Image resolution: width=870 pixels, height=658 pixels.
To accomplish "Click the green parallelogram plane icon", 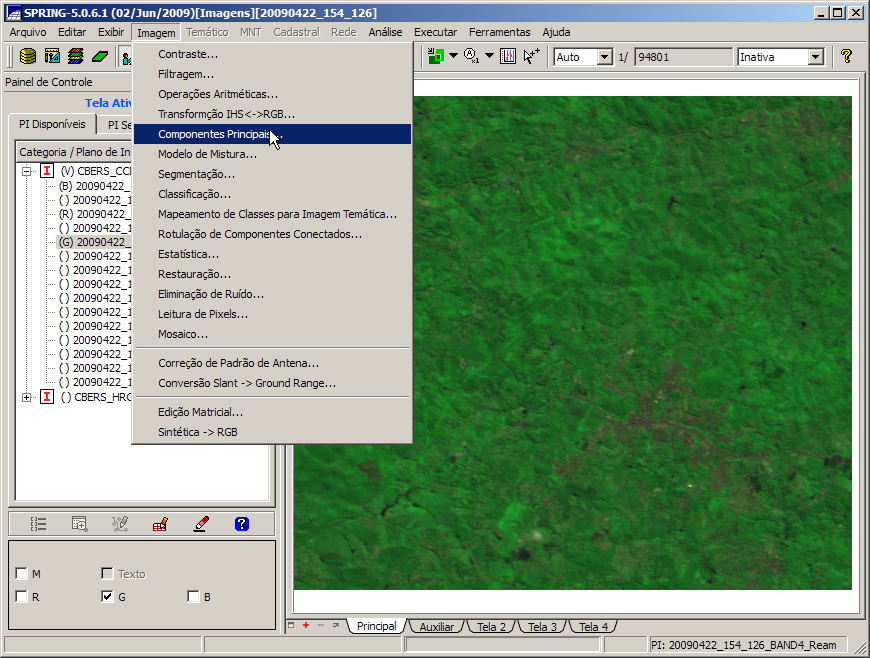I will tap(100, 57).
